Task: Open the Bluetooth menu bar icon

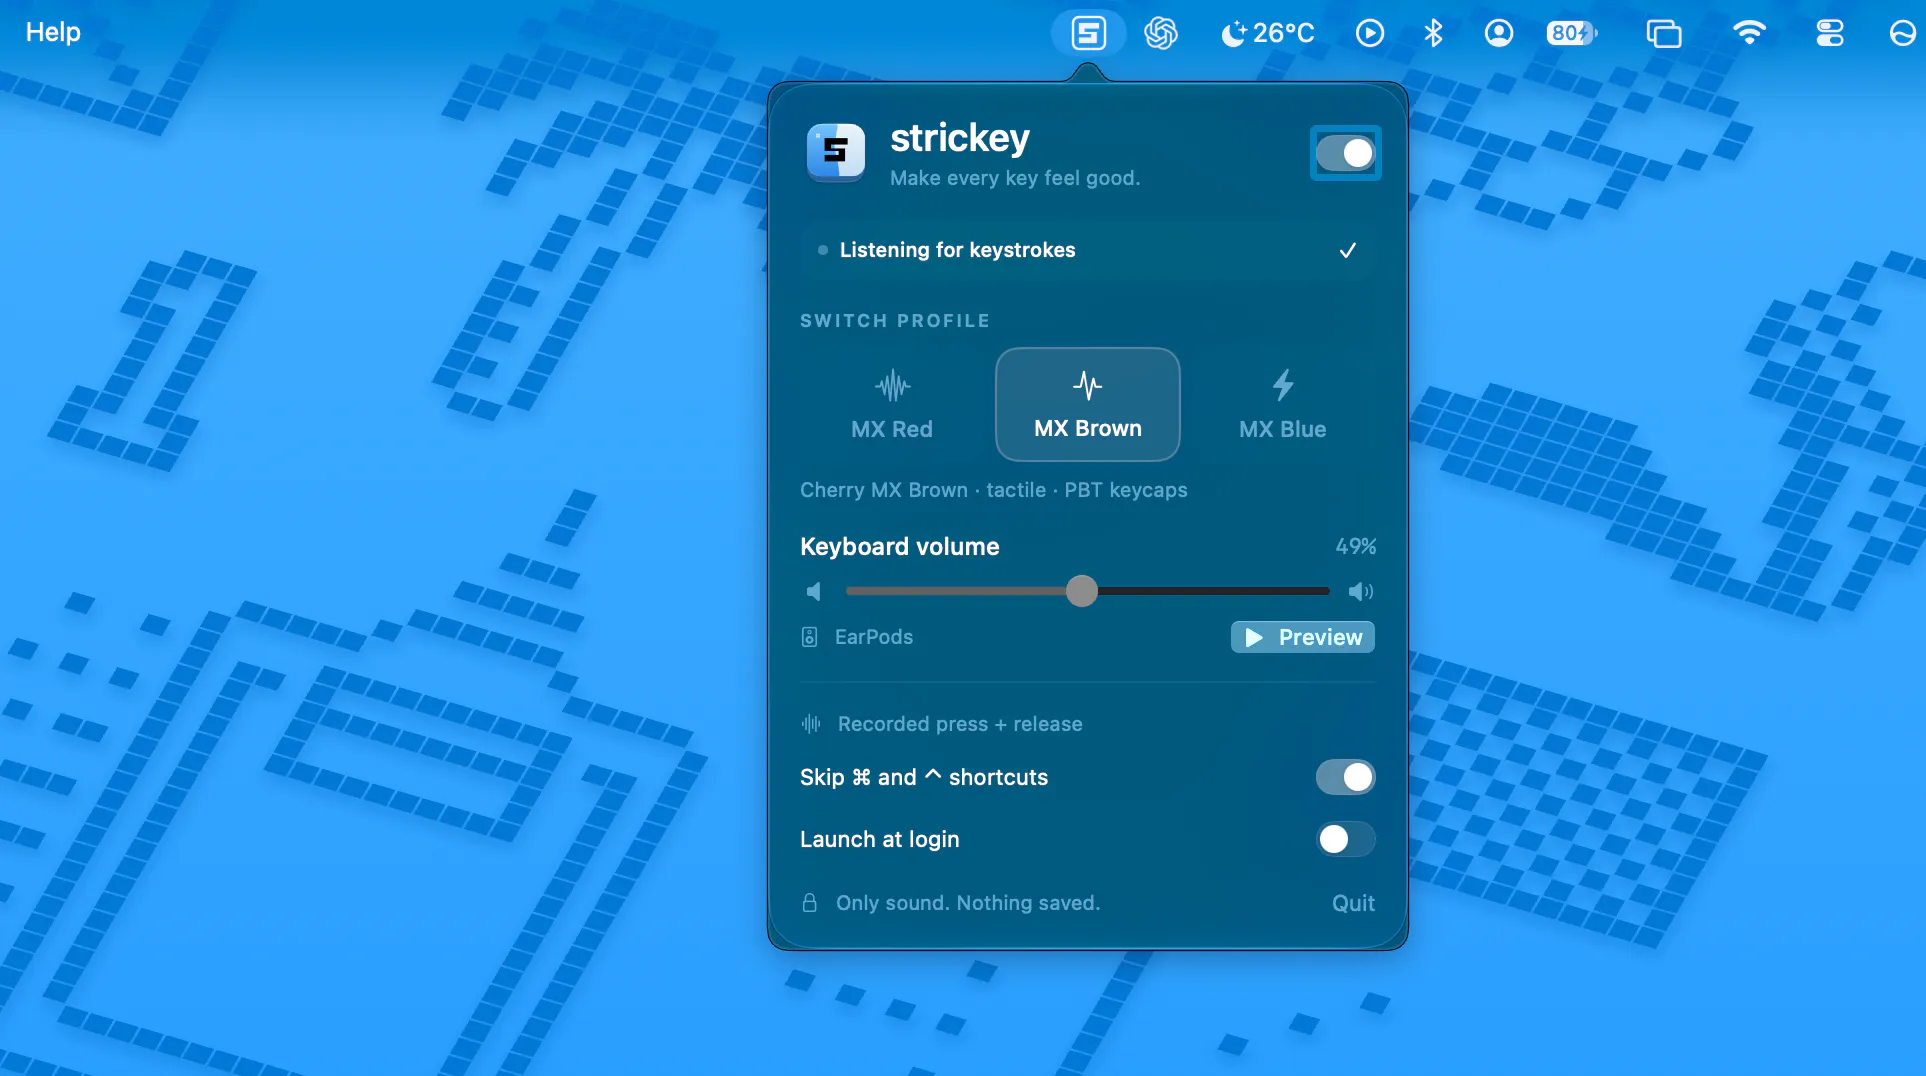Action: (x=1433, y=33)
